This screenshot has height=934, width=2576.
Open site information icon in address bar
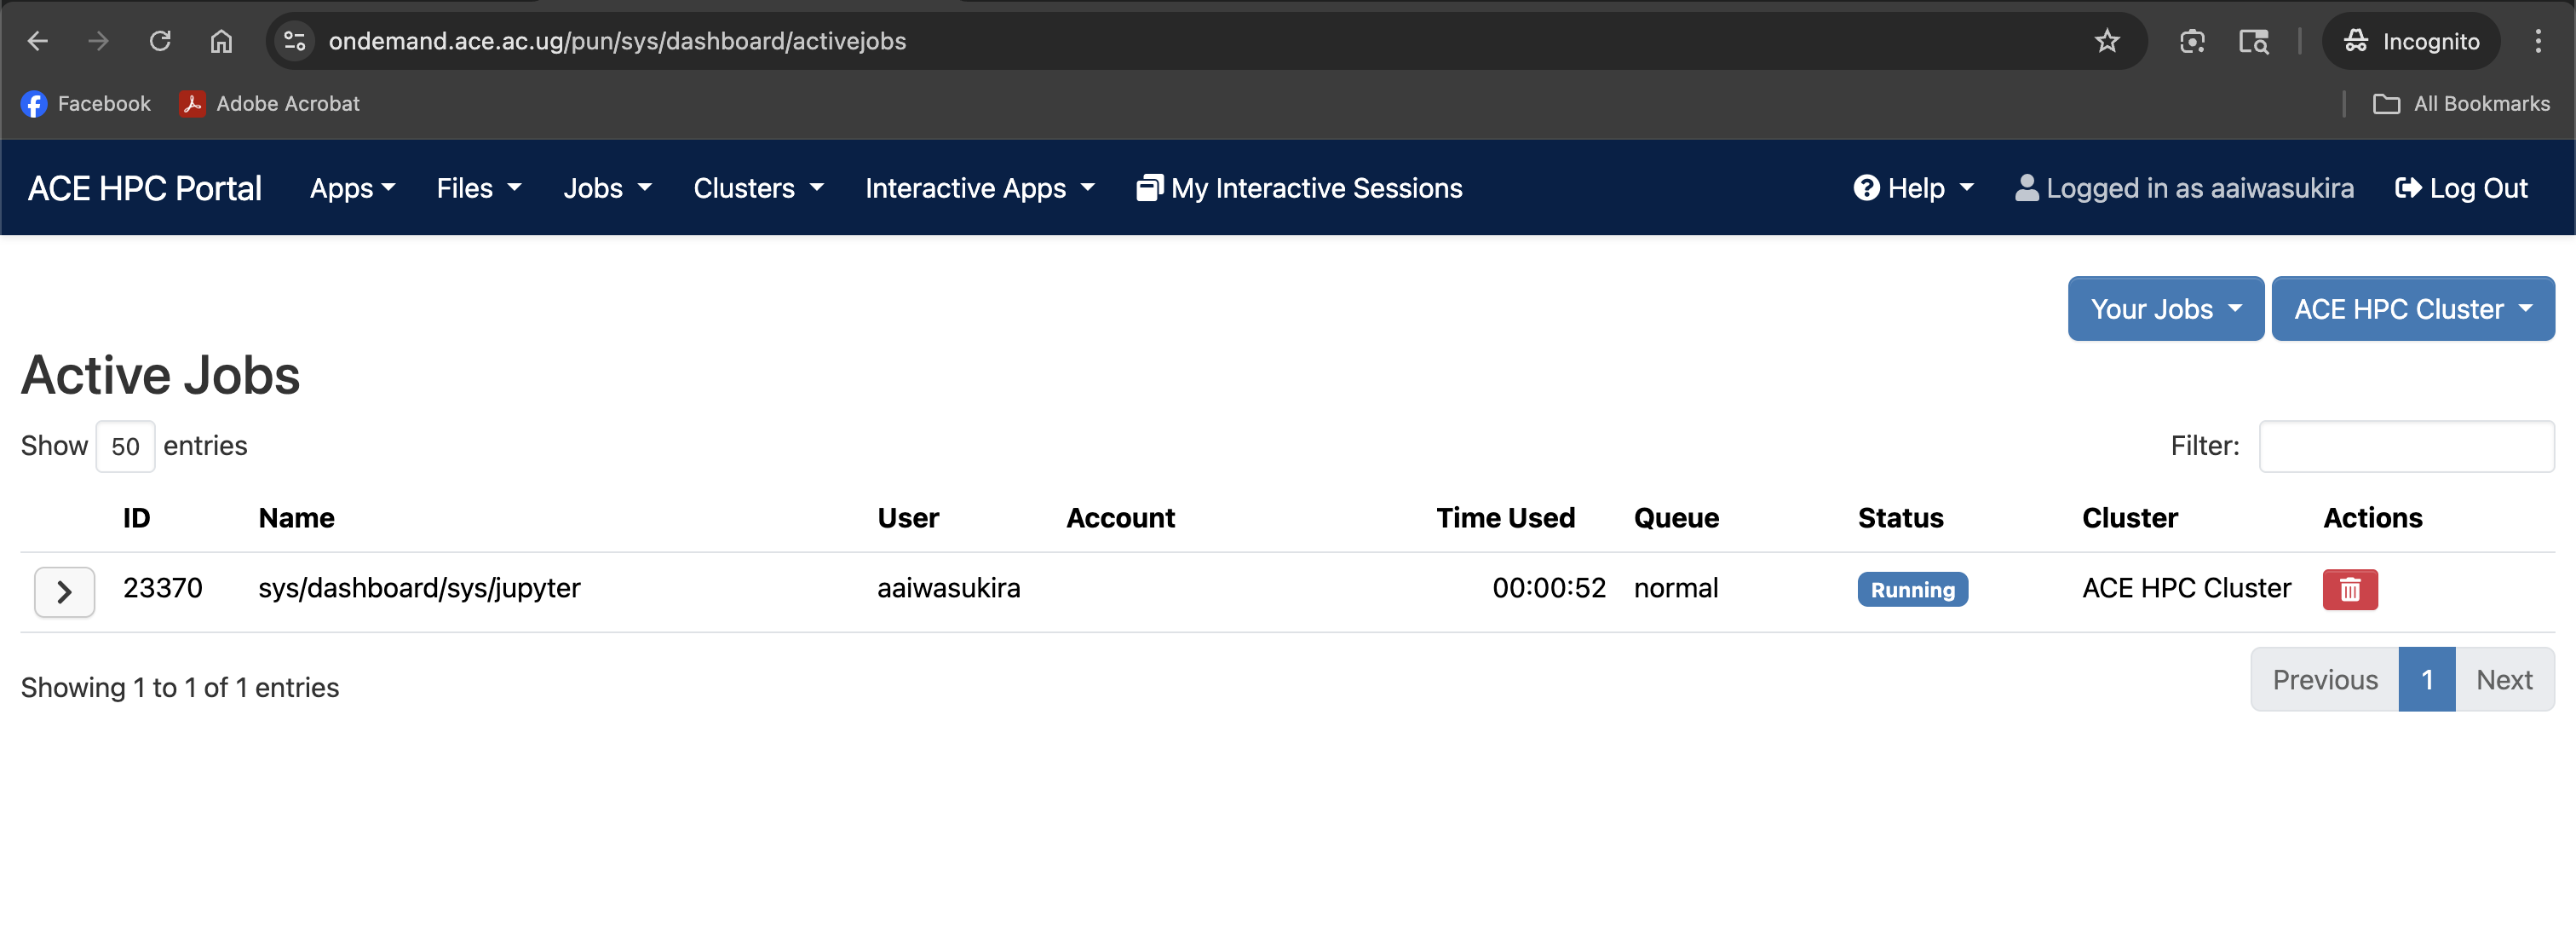pos(294,41)
